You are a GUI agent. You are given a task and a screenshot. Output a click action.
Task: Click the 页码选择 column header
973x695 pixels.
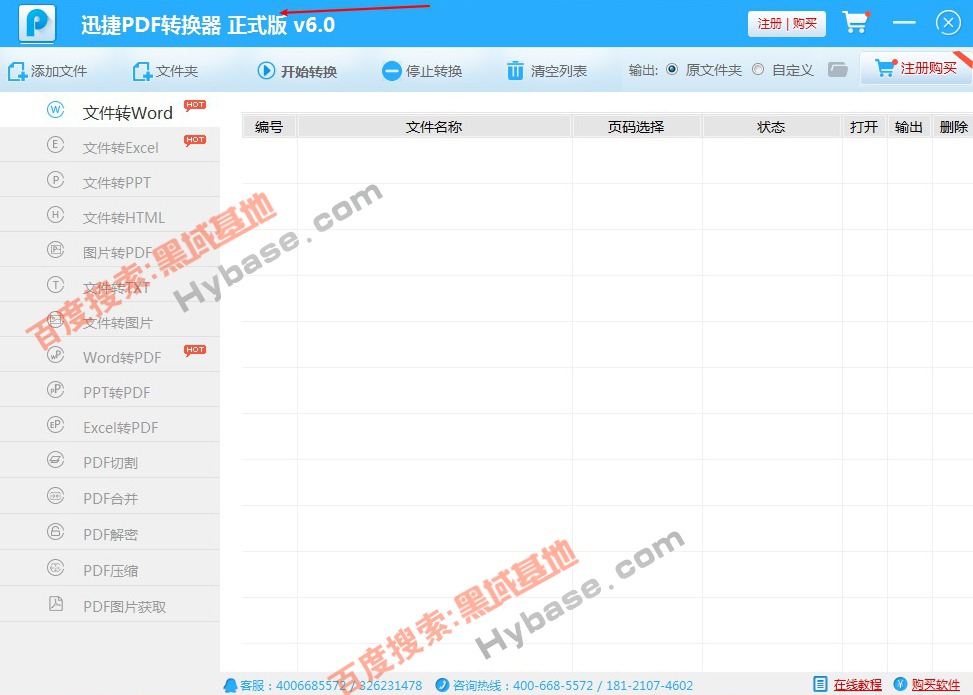[636, 127]
